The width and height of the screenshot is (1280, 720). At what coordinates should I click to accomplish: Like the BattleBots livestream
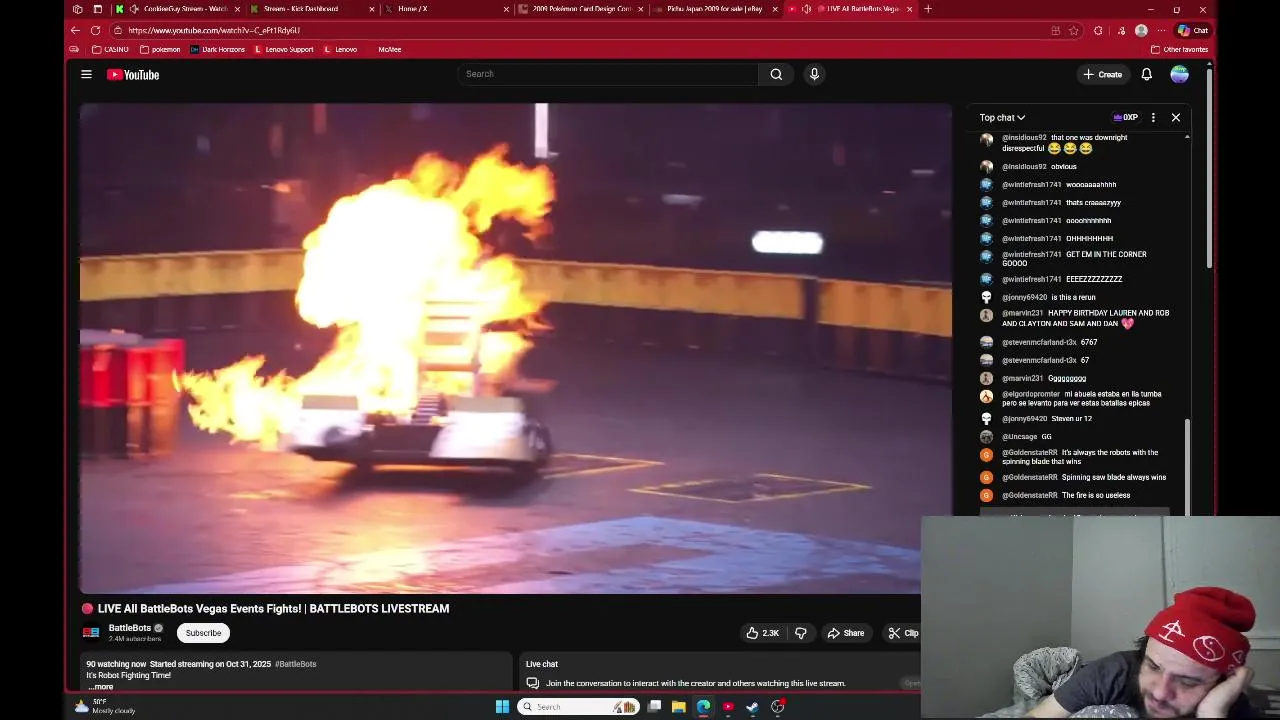point(762,633)
